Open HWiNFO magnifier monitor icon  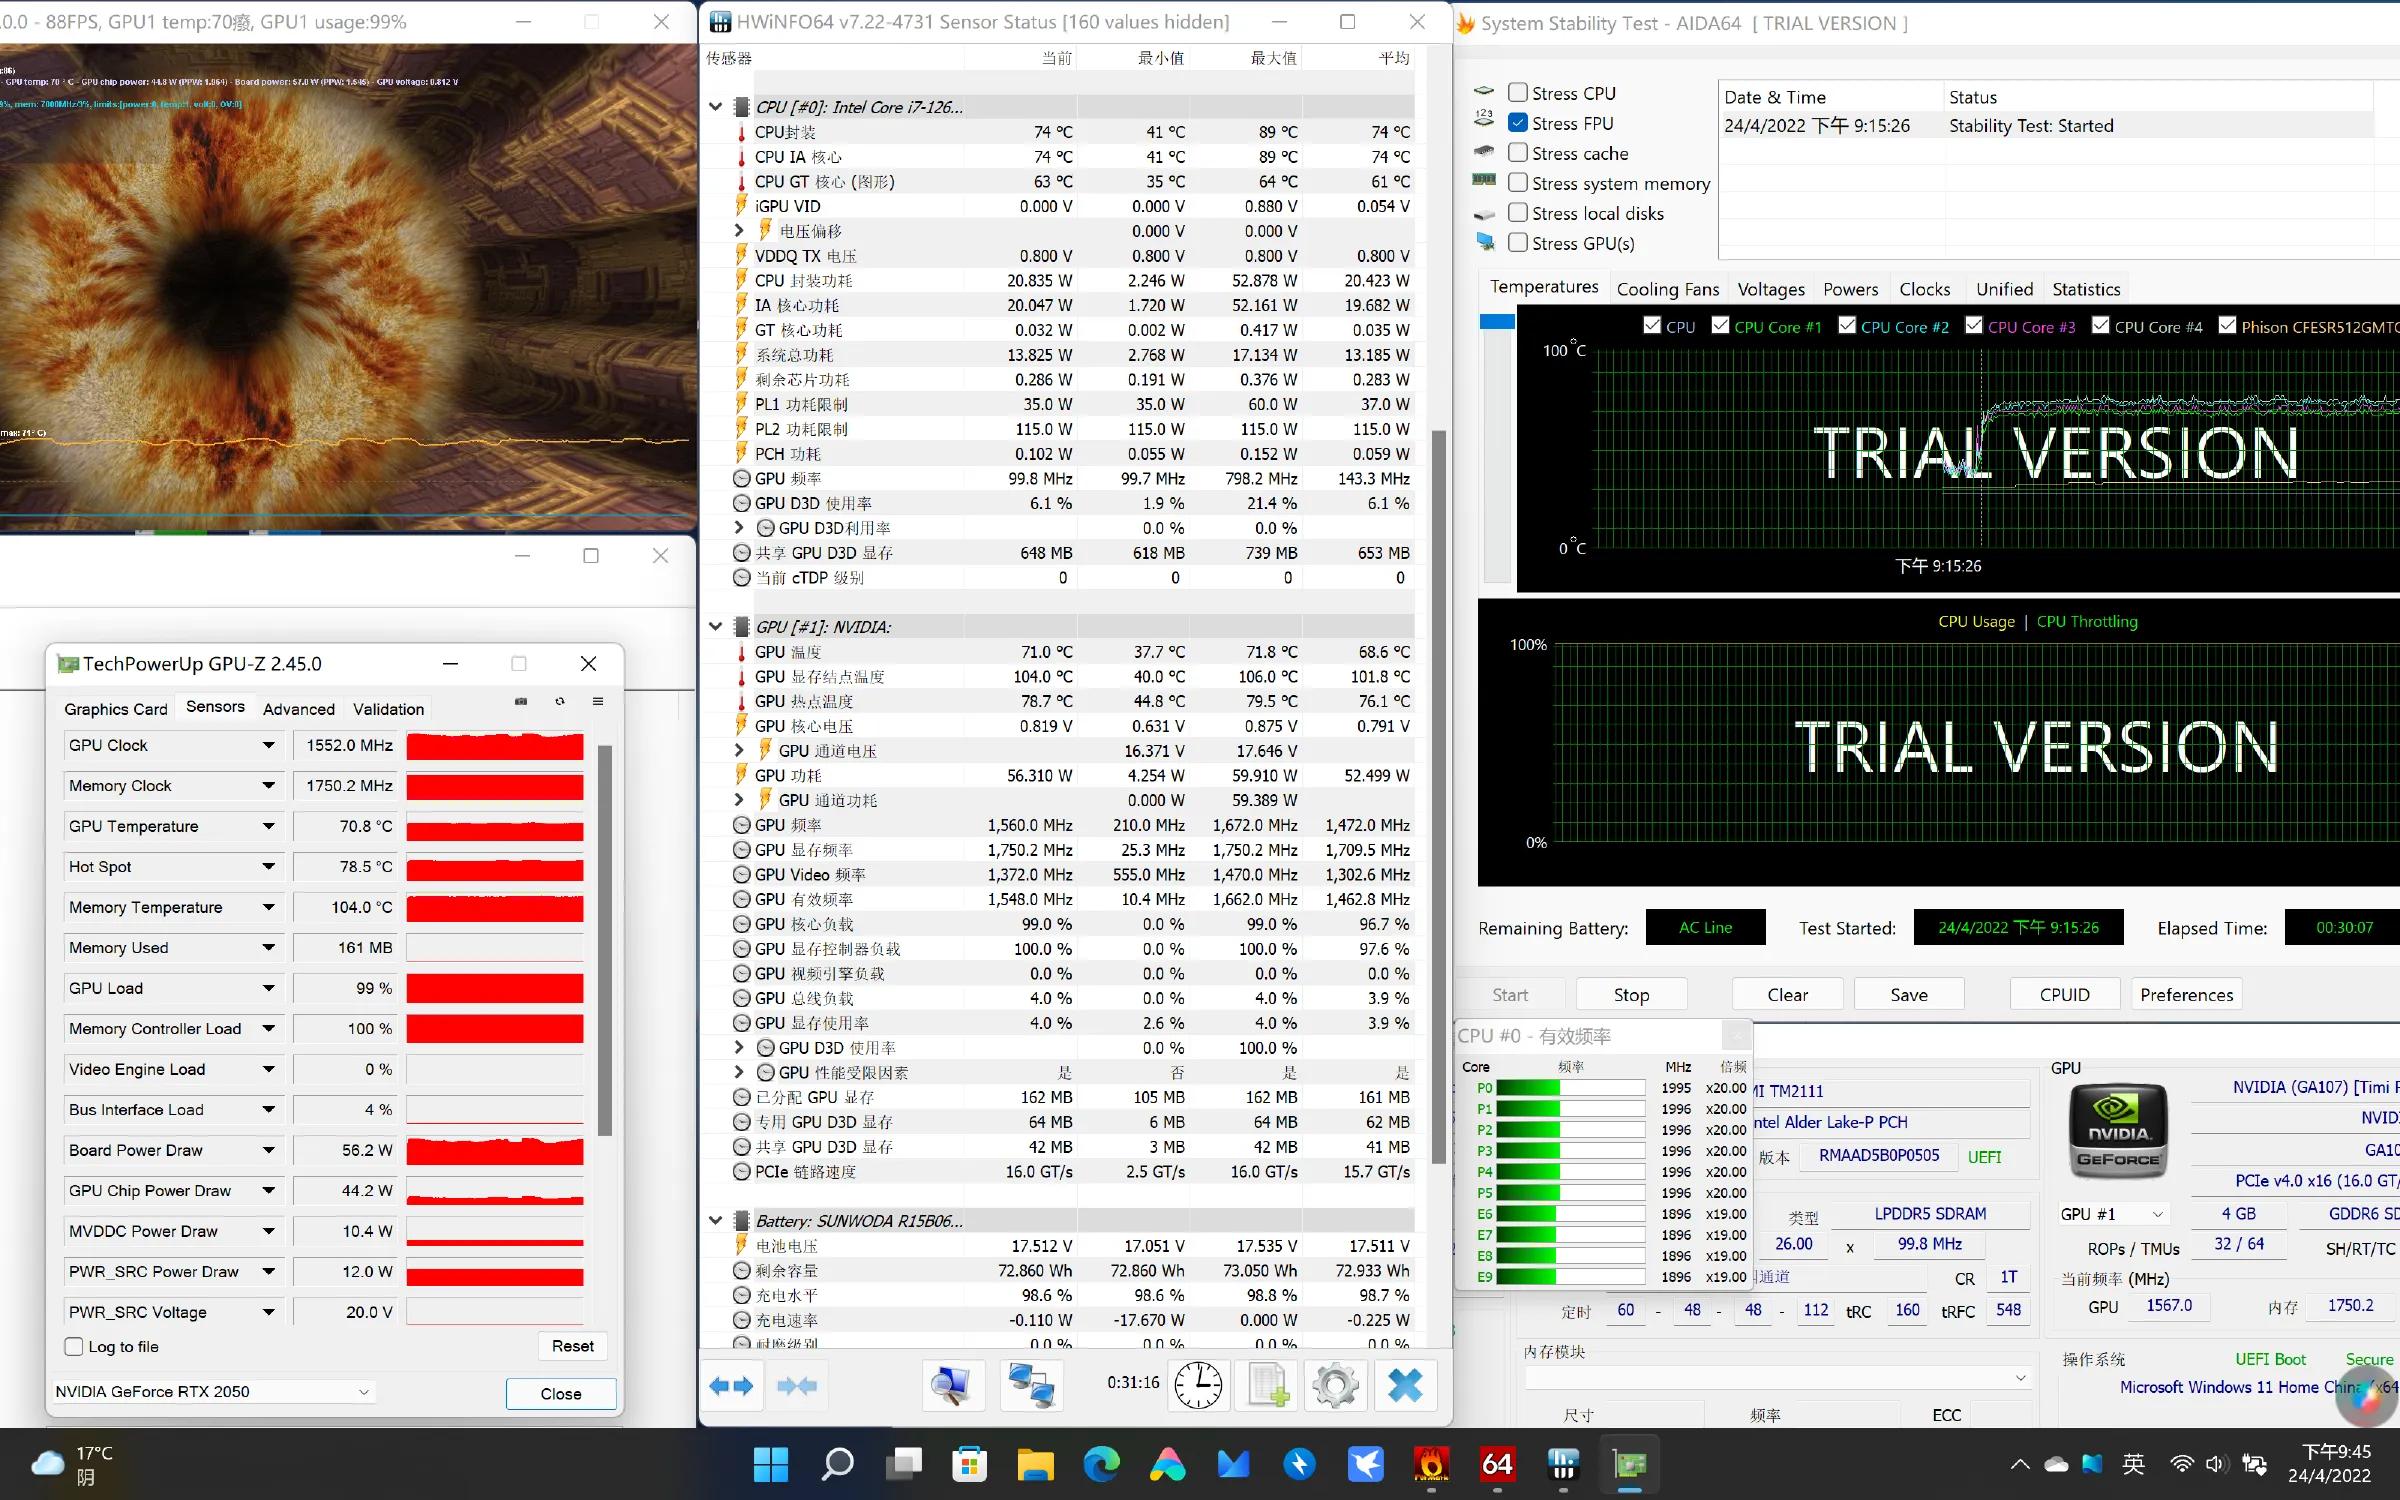click(951, 1386)
